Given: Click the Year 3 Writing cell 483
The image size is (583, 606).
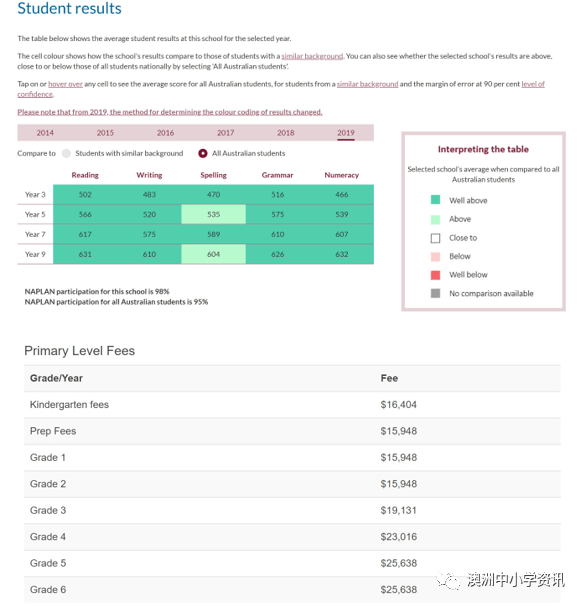Looking at the screenshot, I should click(x=149, y=194).
